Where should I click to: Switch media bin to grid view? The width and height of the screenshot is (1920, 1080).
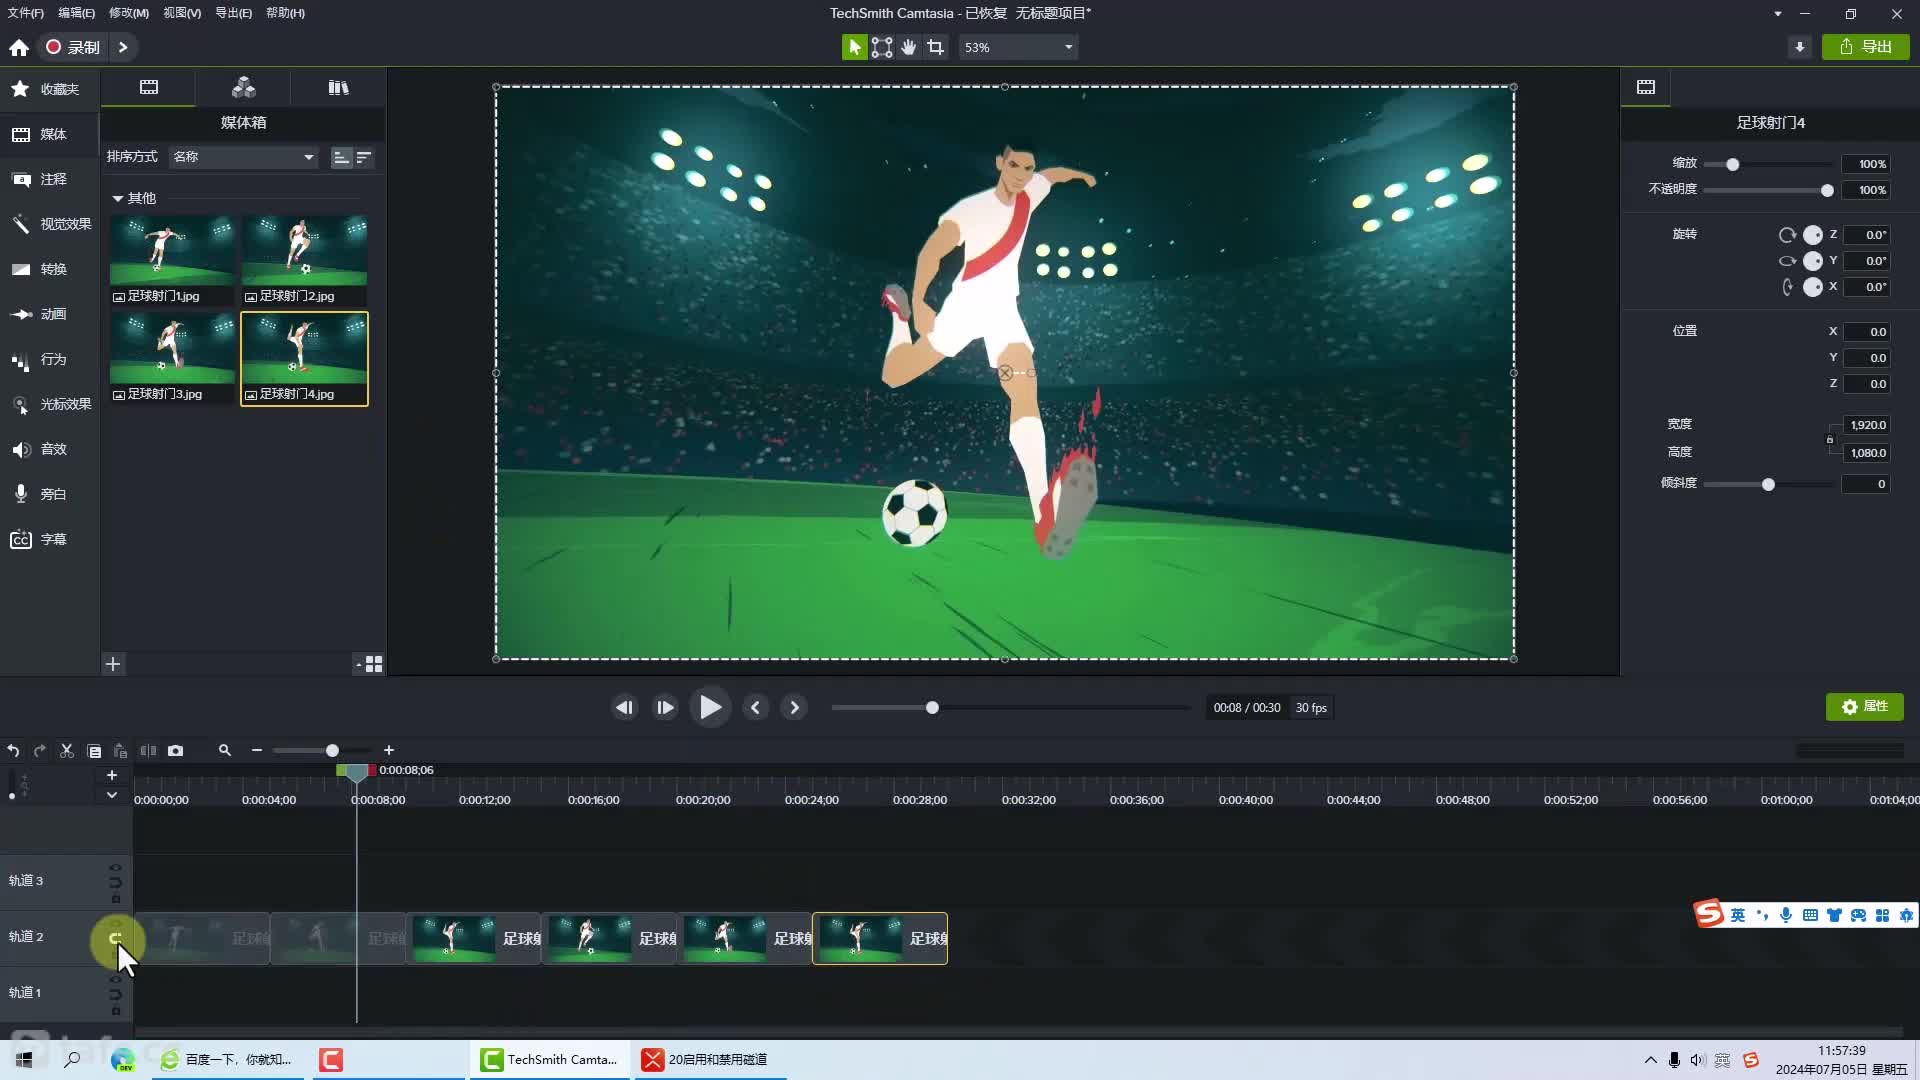coord(374,664)
